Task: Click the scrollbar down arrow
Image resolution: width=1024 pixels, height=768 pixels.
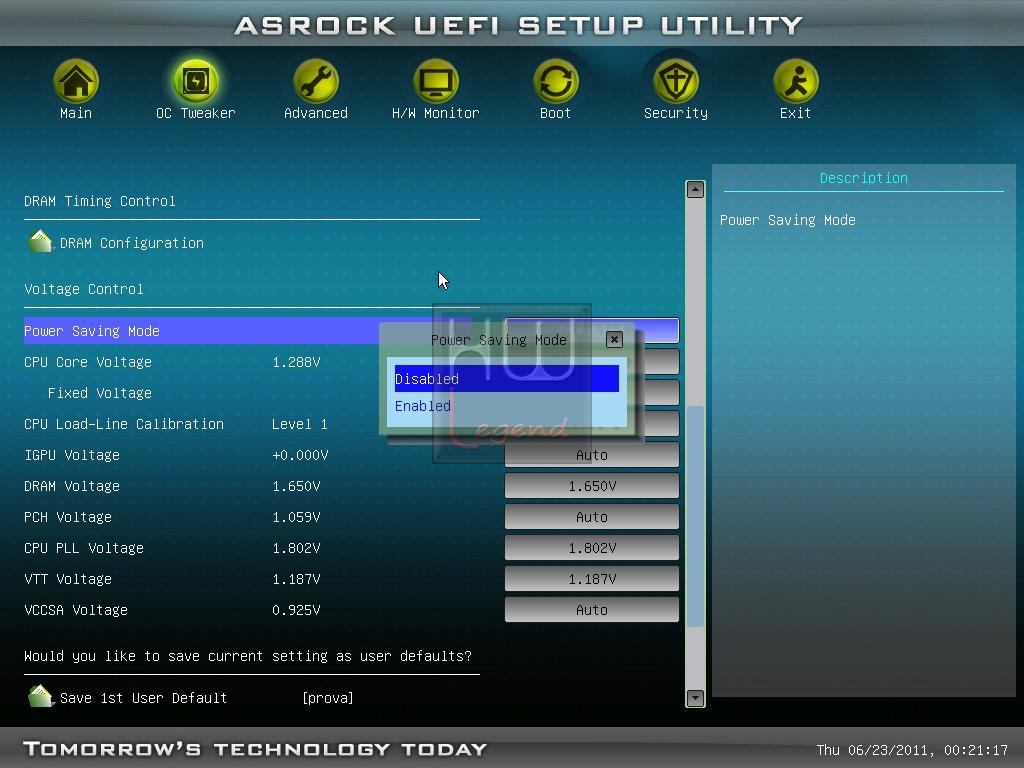Action: click(696, 698)
